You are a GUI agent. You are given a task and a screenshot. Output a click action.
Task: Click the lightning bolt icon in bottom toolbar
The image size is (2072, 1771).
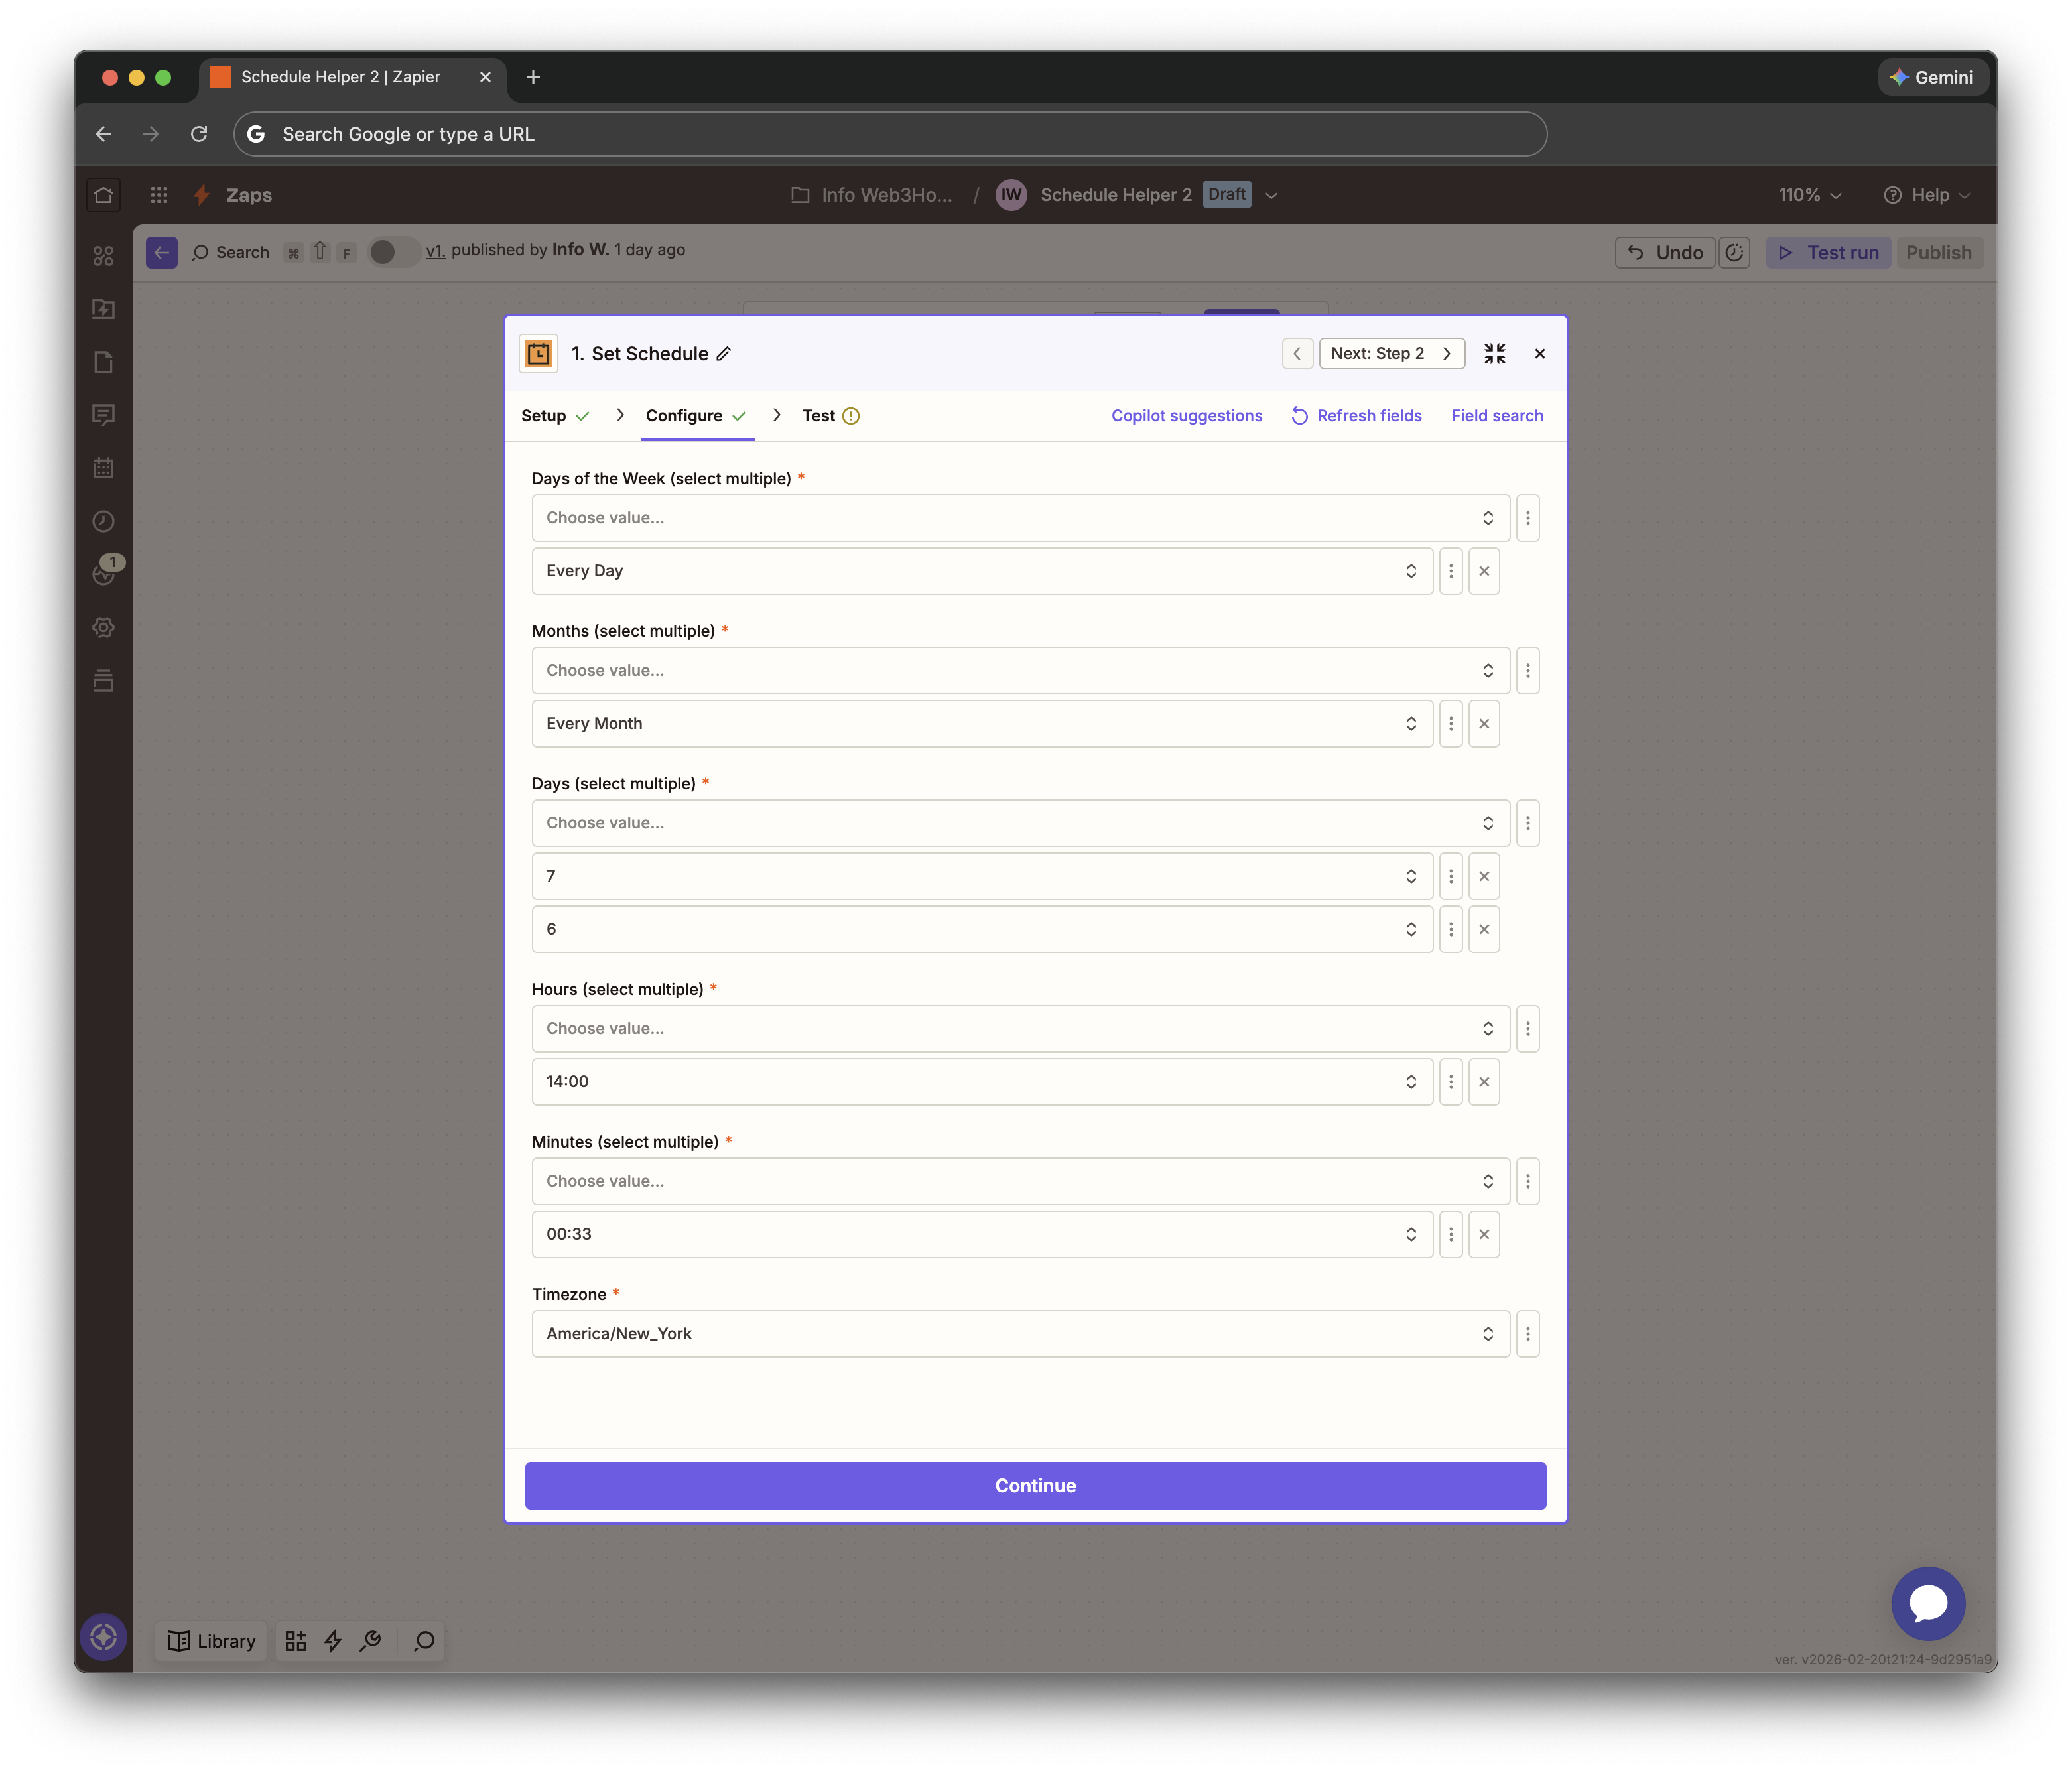coord(333,1641)
